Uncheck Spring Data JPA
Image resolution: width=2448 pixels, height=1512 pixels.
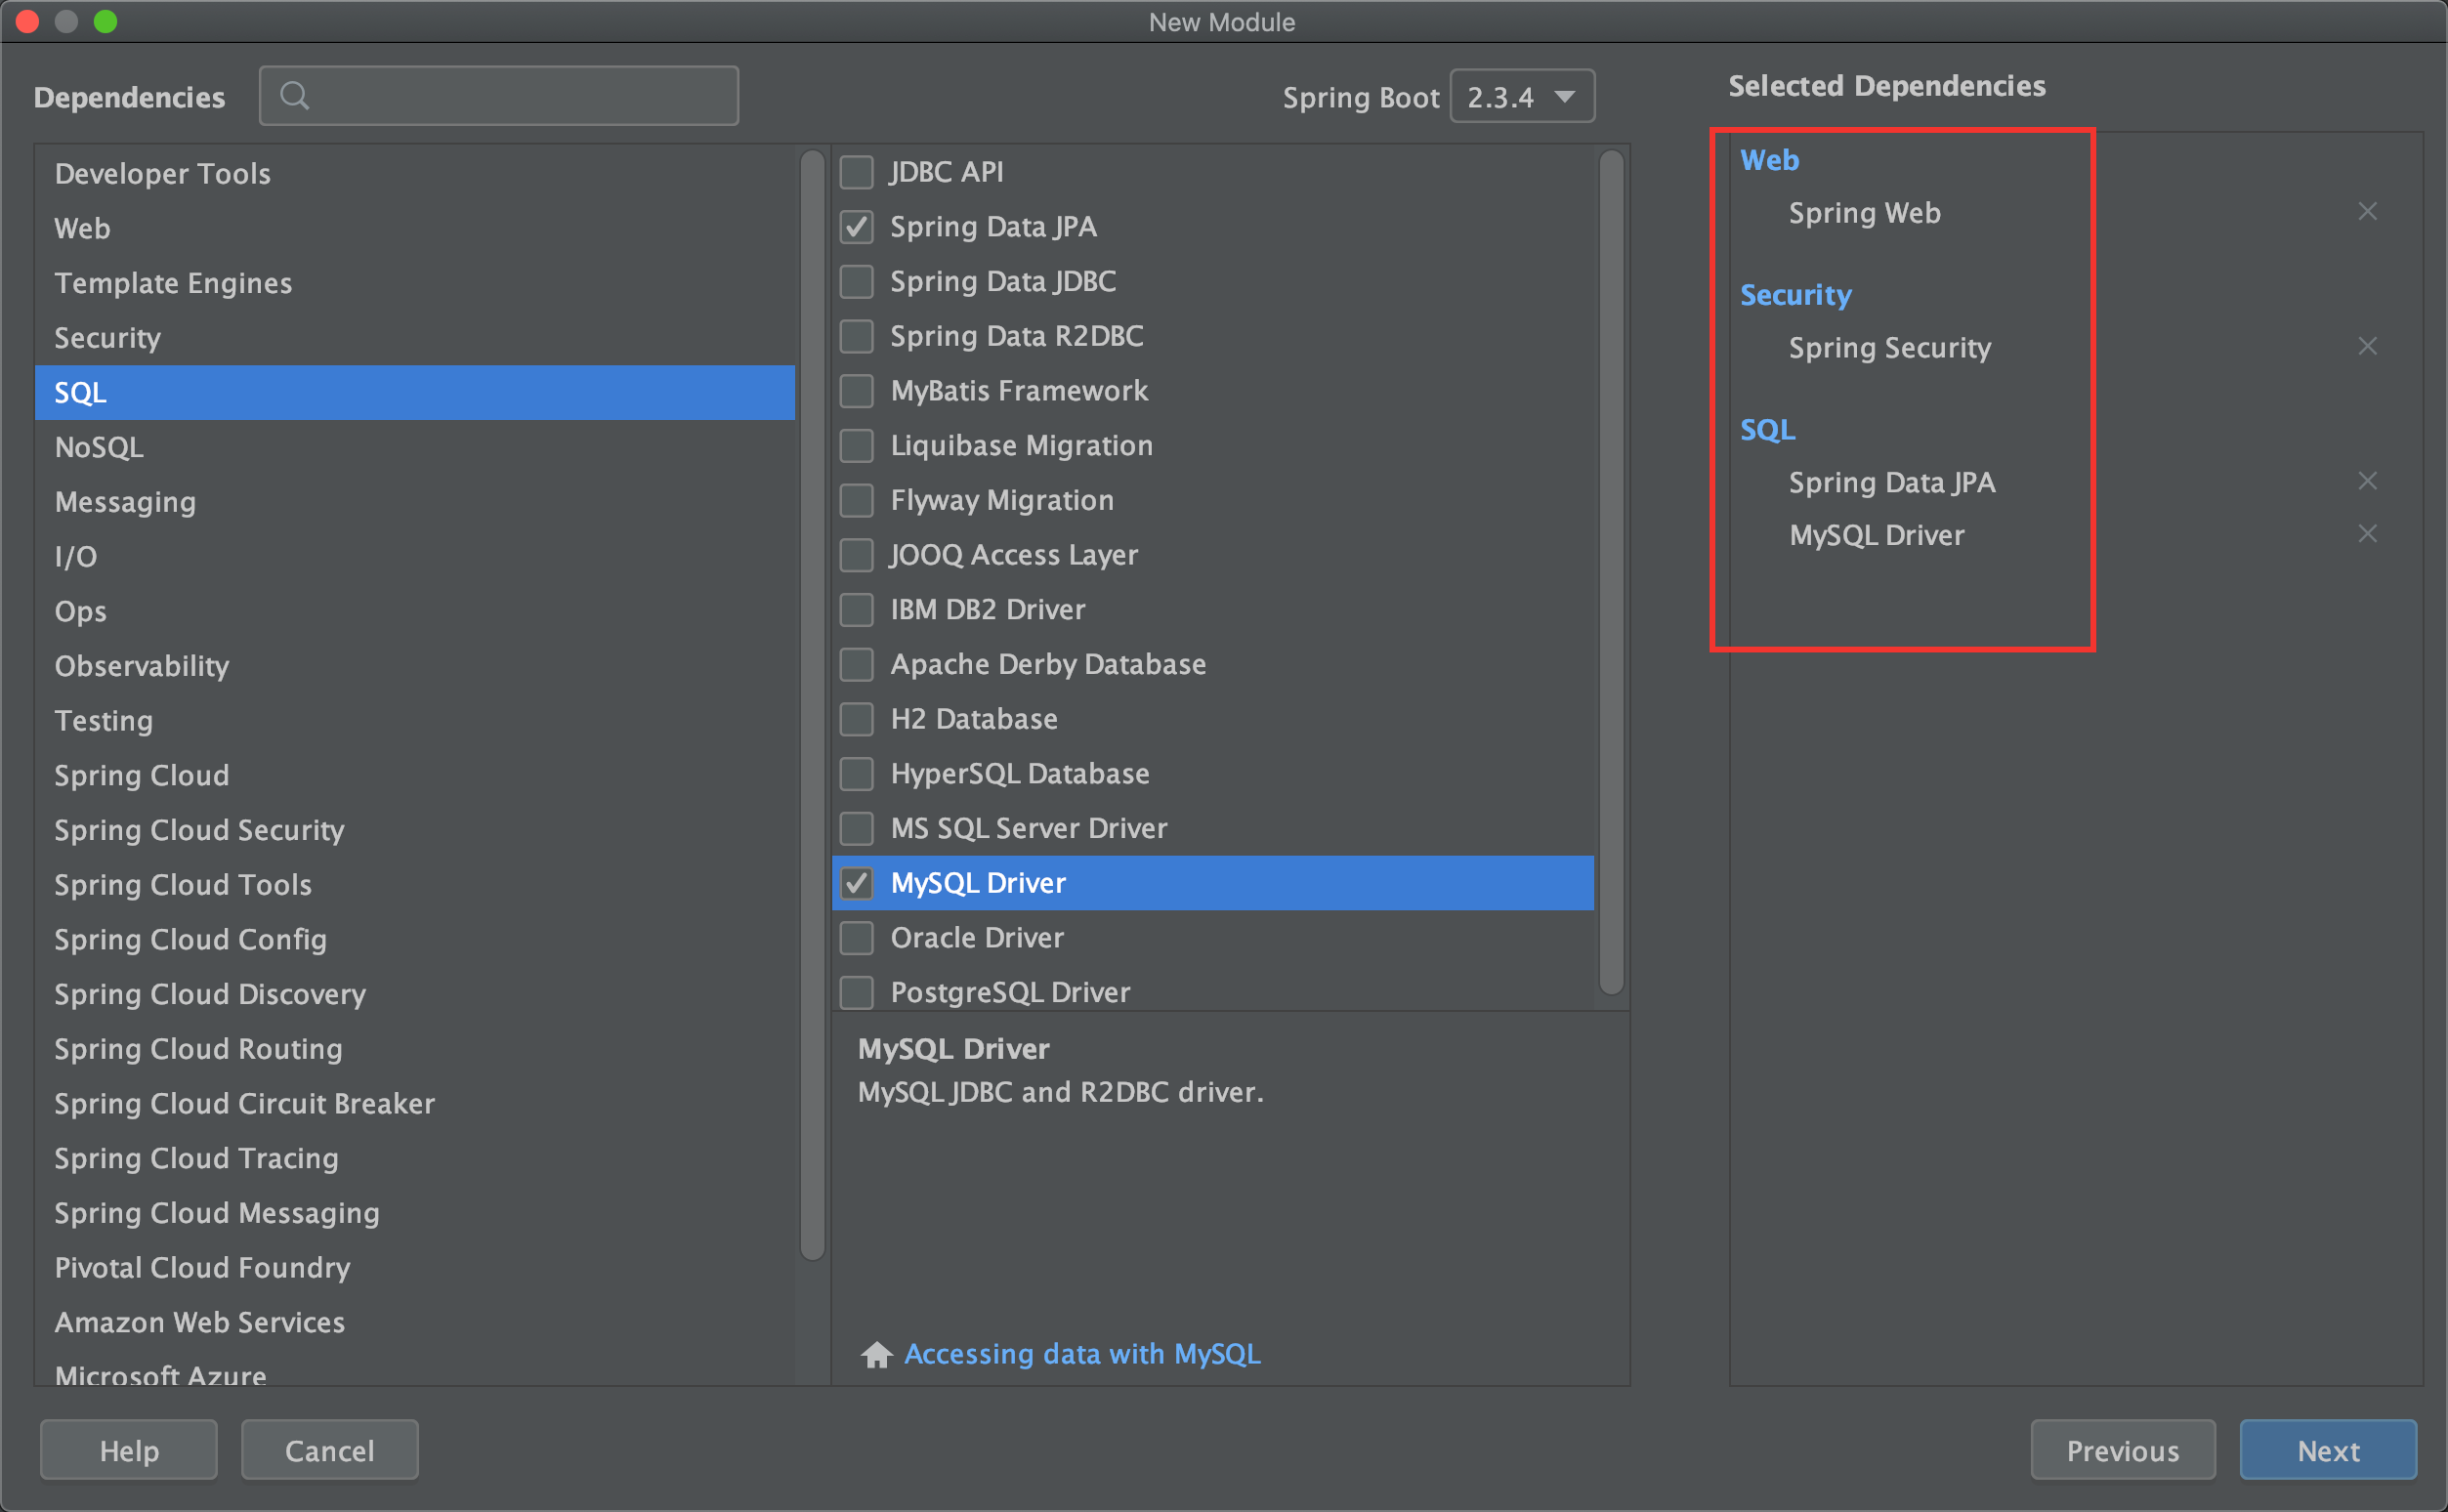[856, 227]
